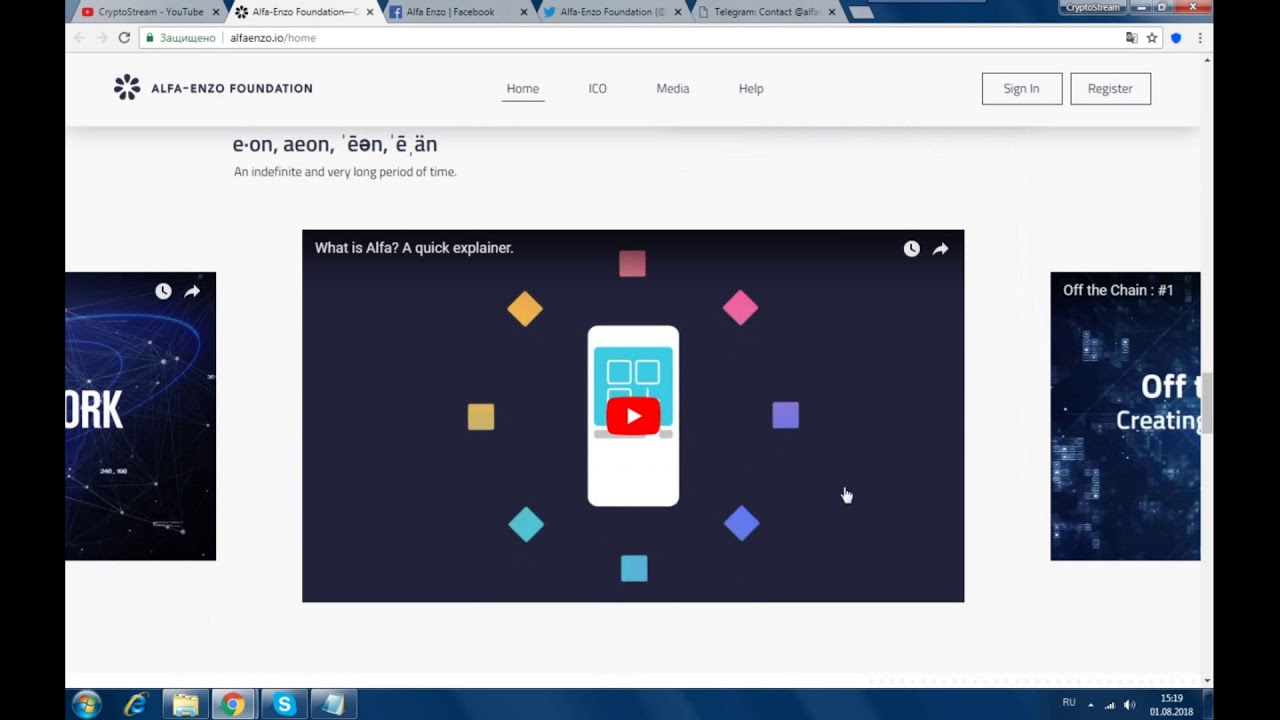
Task: Open Skype from the taskbar
Action: tap(284, 705)
